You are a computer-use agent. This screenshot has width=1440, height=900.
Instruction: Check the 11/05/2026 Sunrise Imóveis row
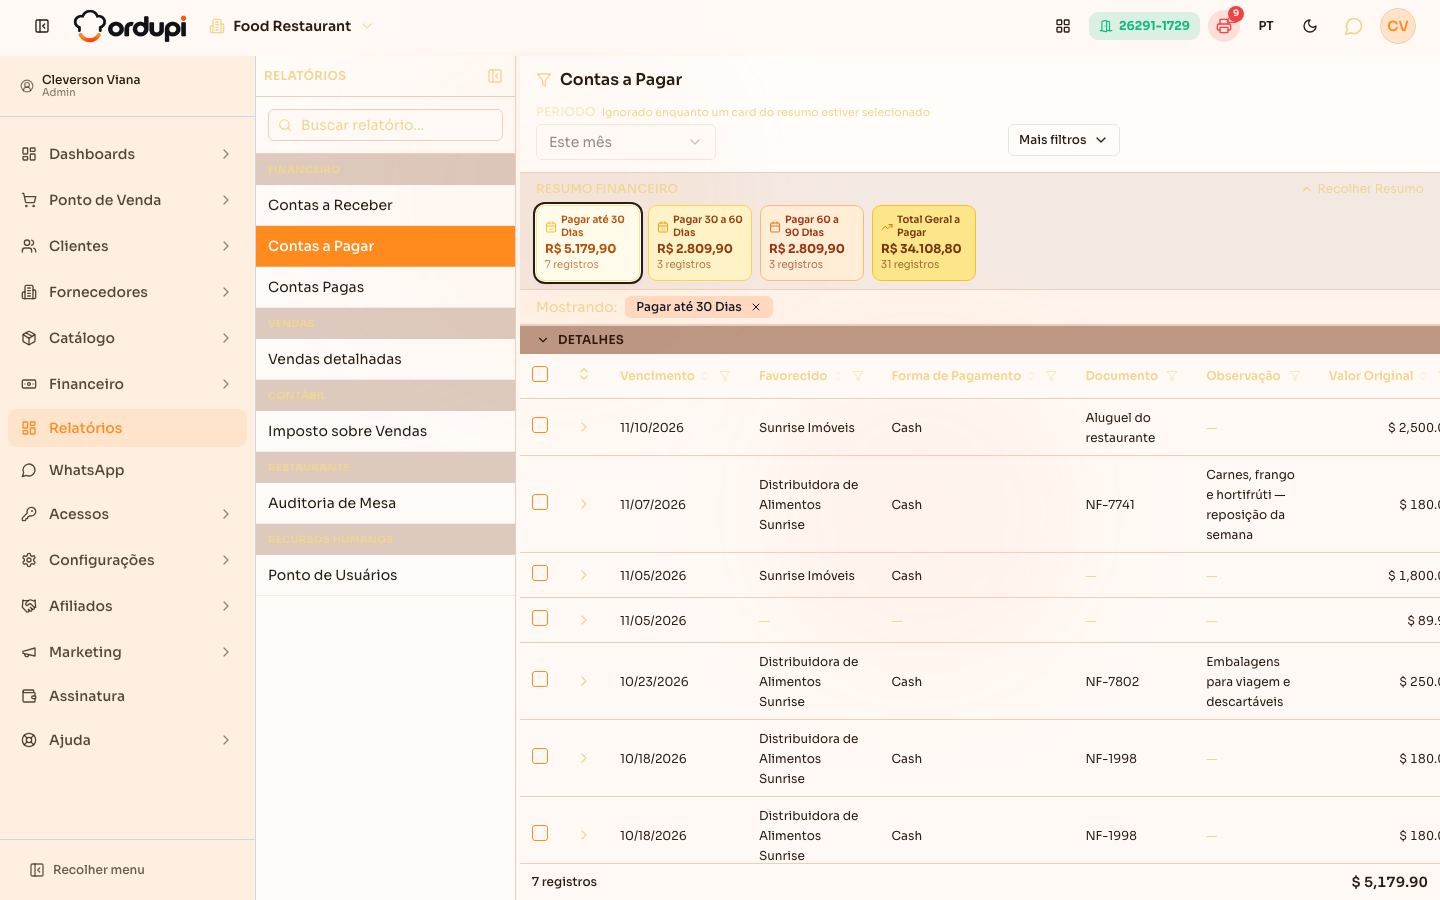coord(540,573)
